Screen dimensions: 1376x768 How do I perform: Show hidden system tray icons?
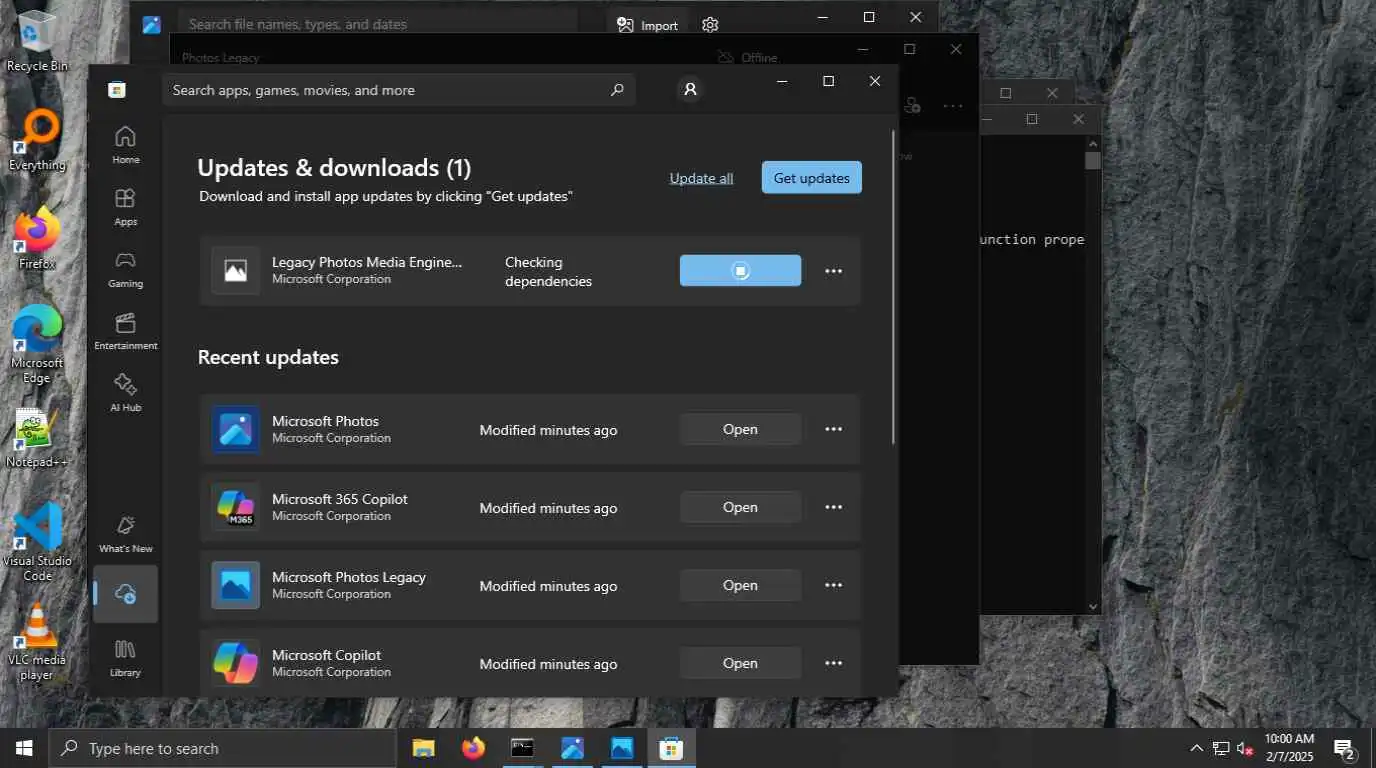(x=1196, y=748)
